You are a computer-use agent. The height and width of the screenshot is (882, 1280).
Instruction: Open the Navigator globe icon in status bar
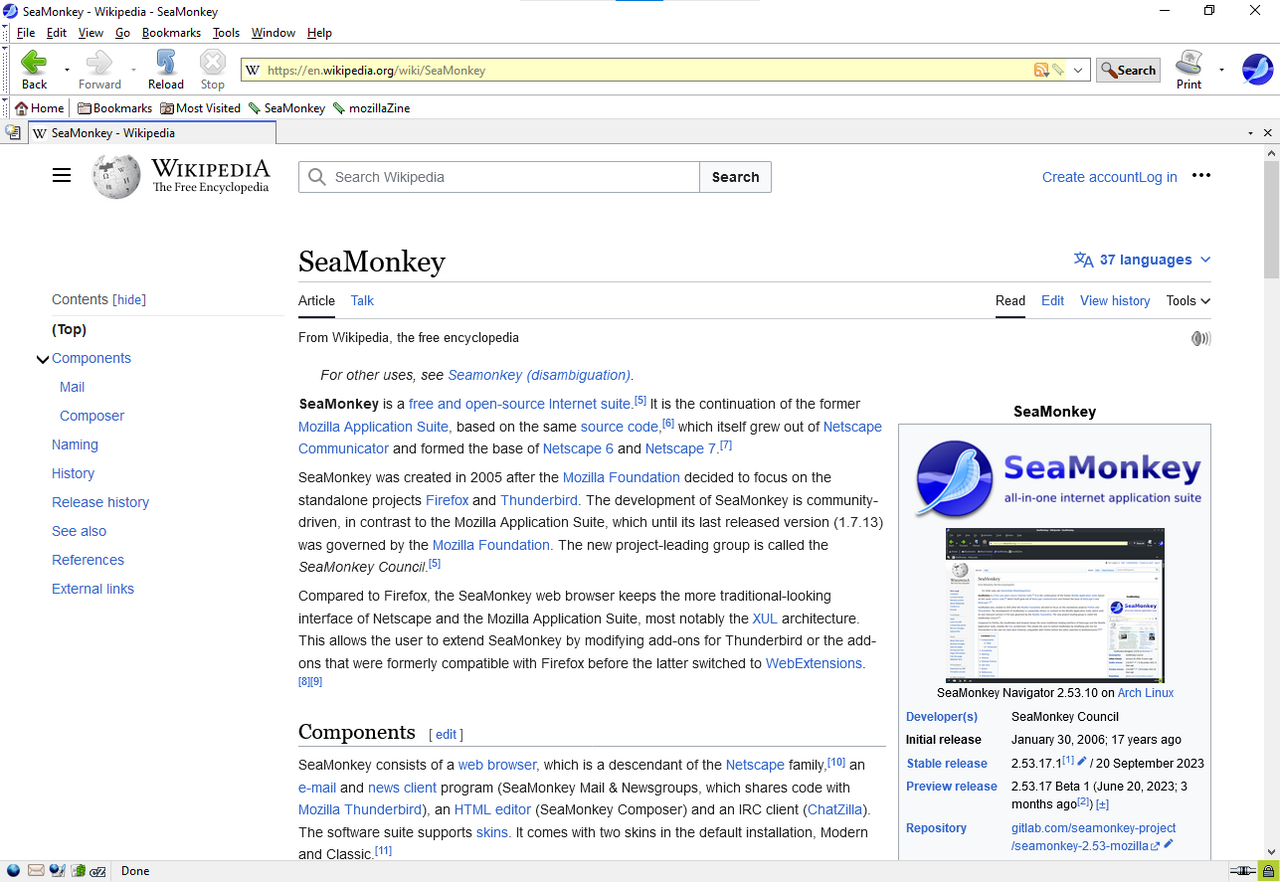pos(13,871)
